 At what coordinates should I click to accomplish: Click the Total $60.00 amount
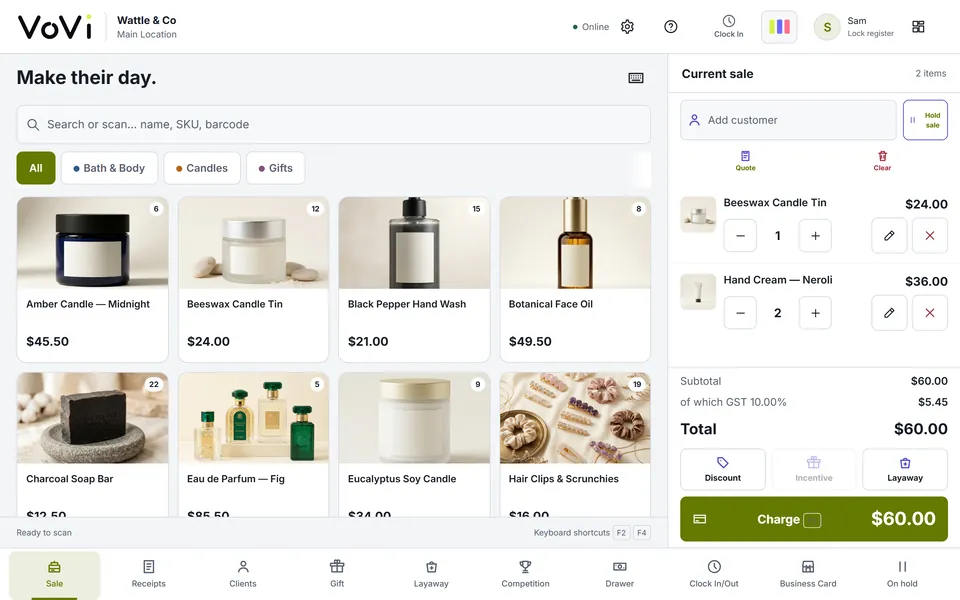[x=920, y=429]
